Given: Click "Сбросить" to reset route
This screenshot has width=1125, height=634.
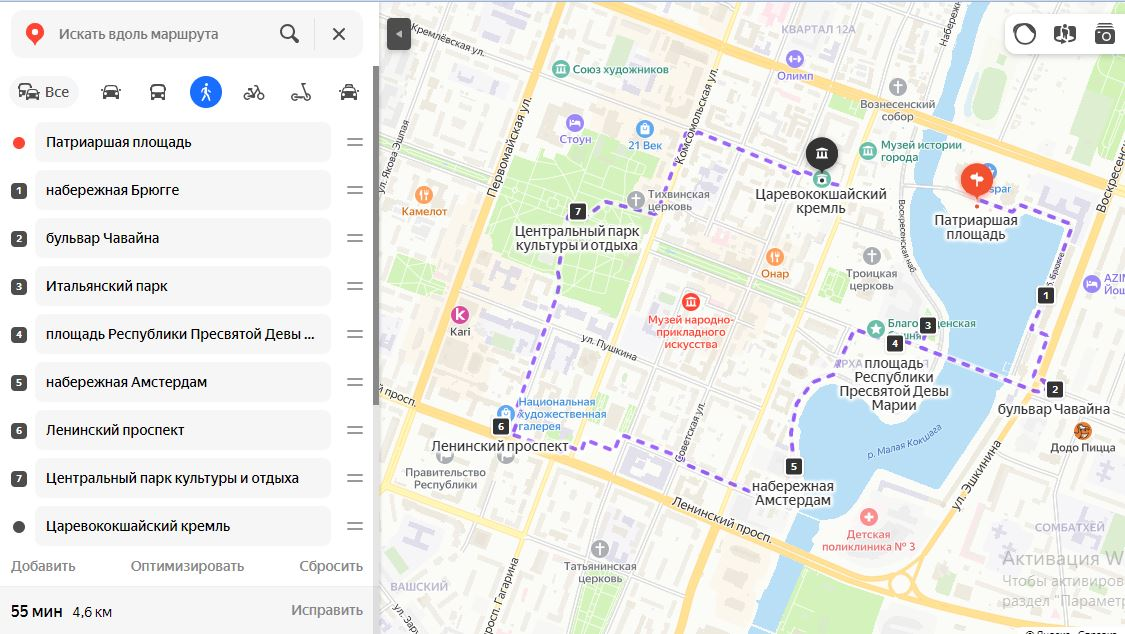Looking at the screenshot, I should [x=331, y=566].
